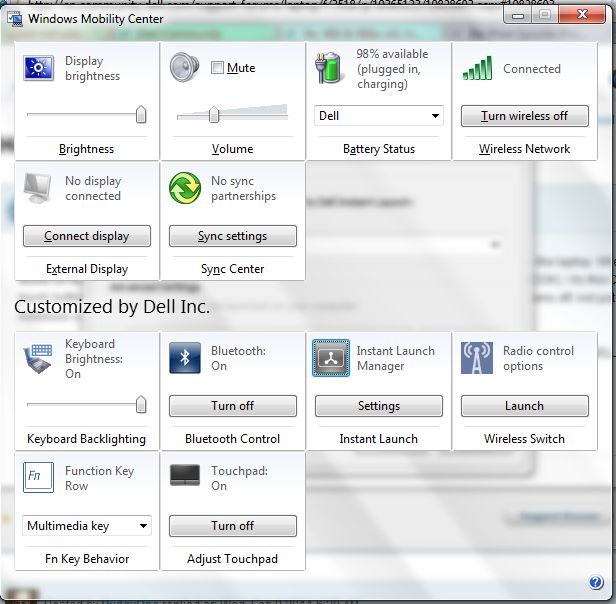Click the volume slider thumb
Screen dimensions: 616x604
[214, 114]
